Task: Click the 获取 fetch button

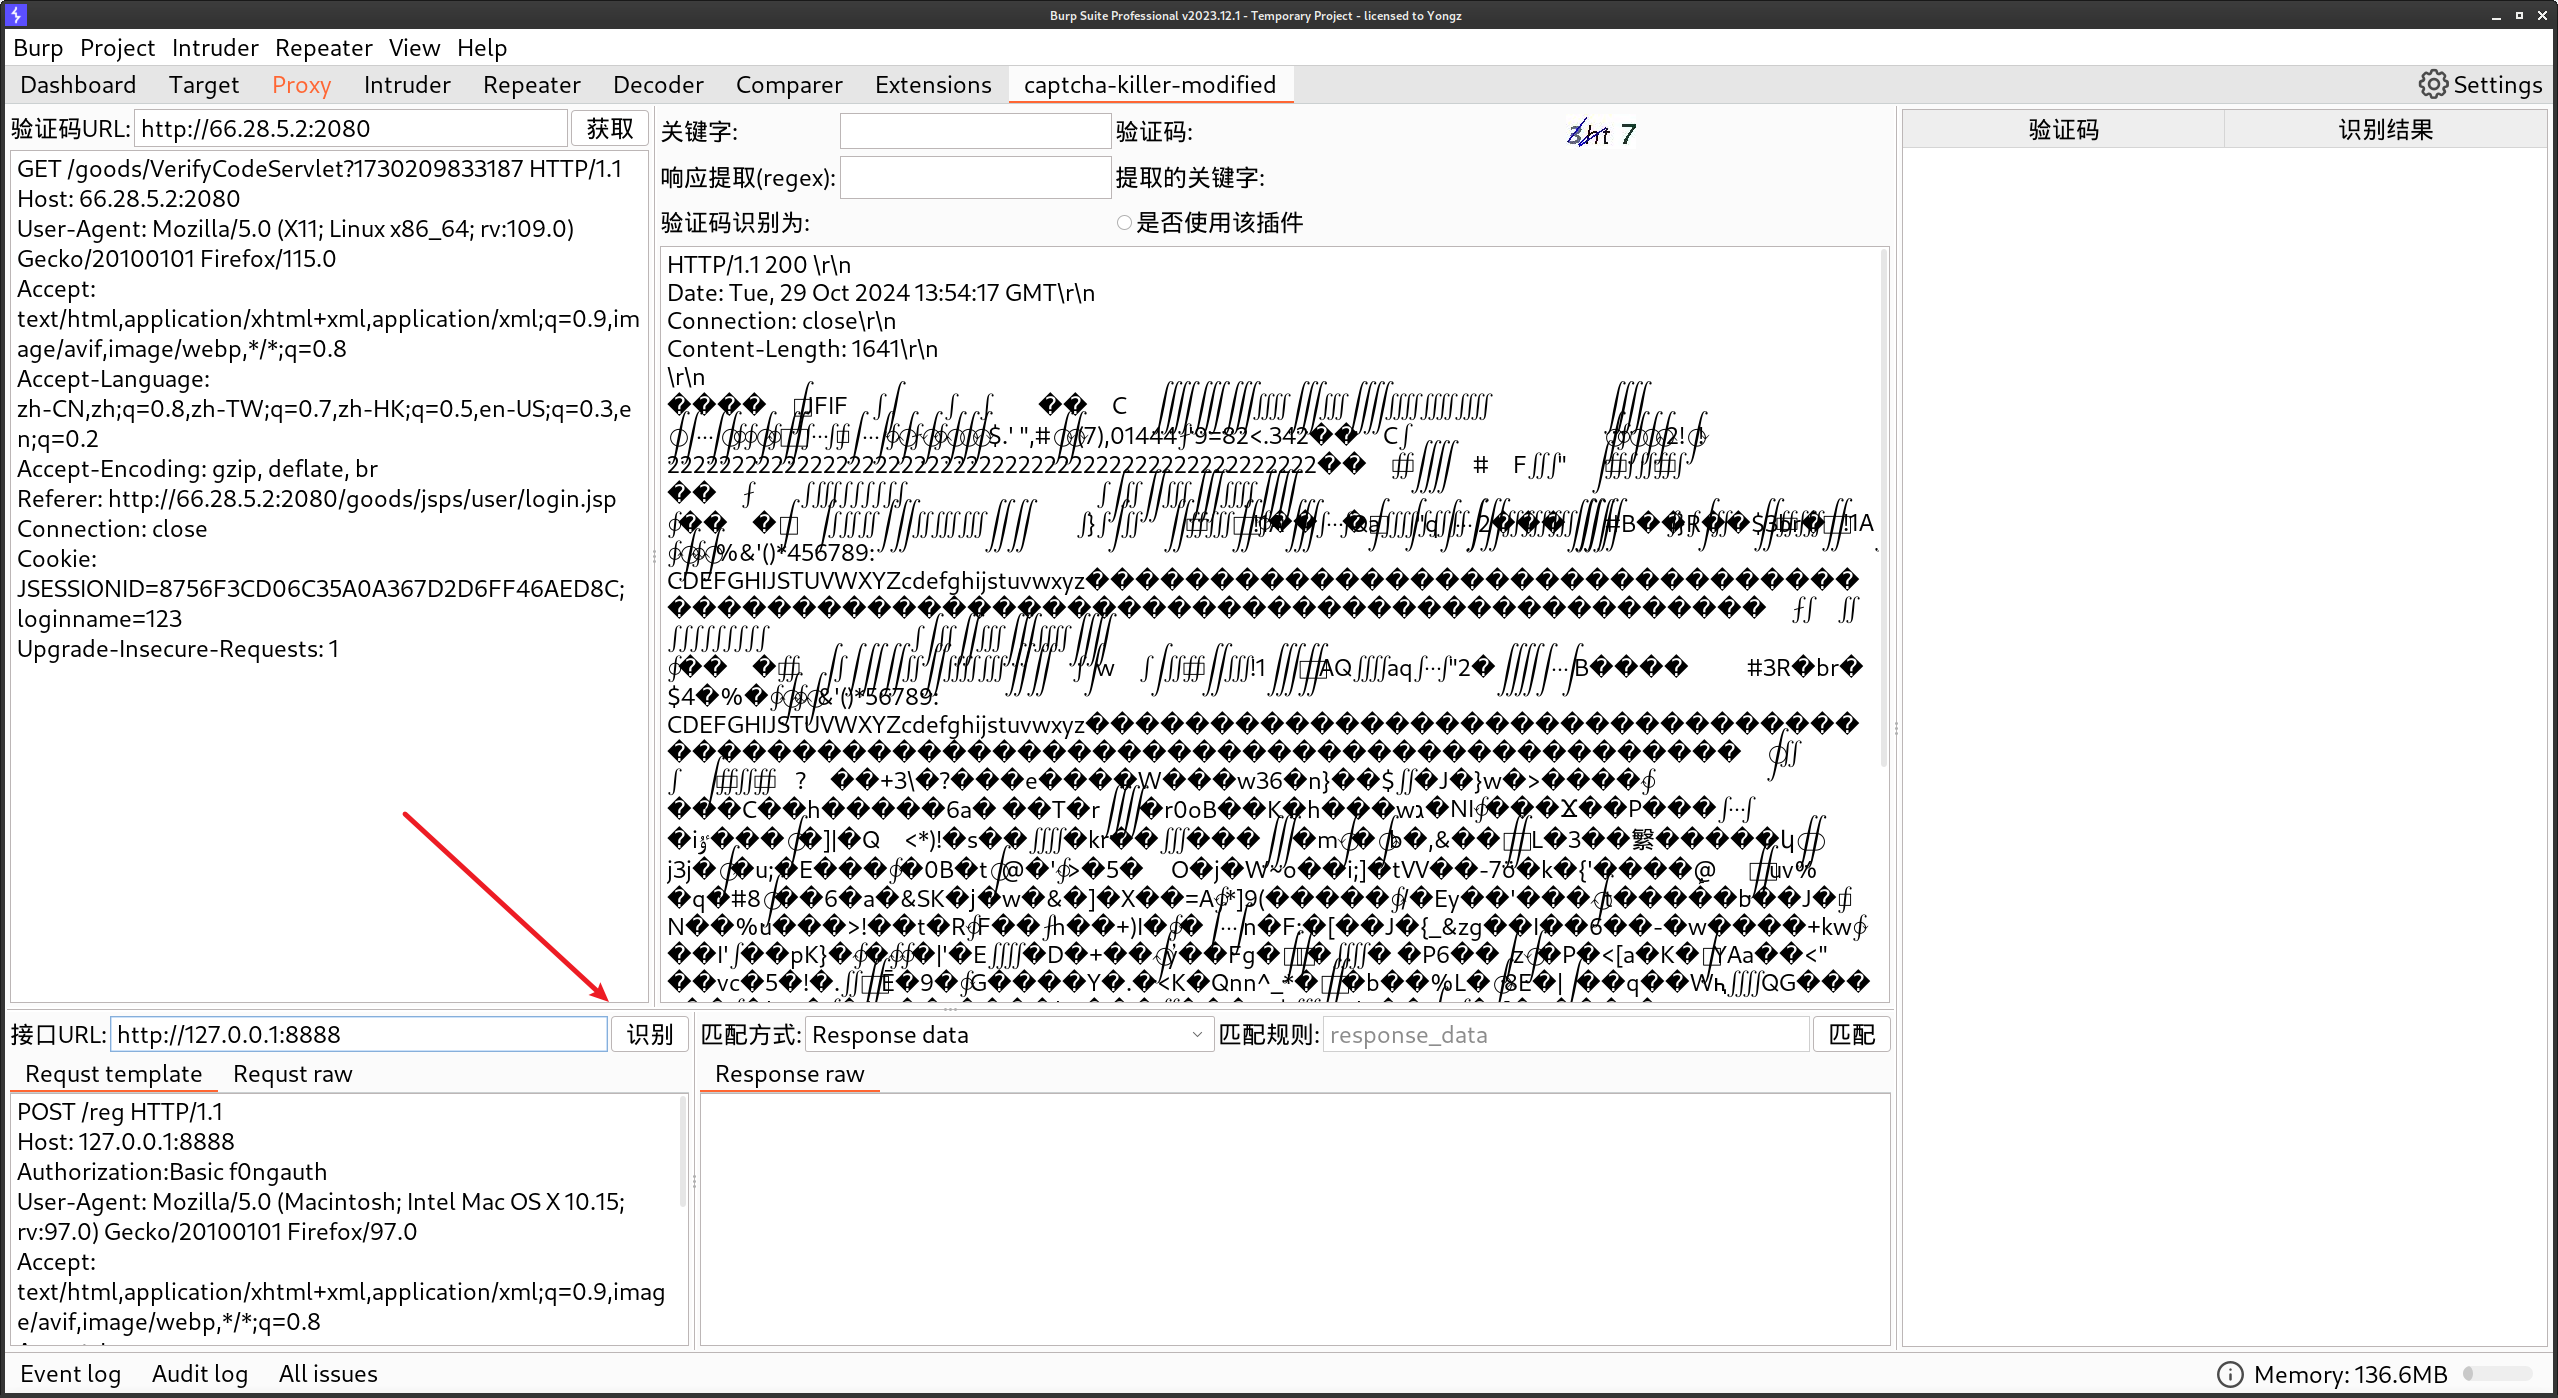Action: [x=610, y=129]
